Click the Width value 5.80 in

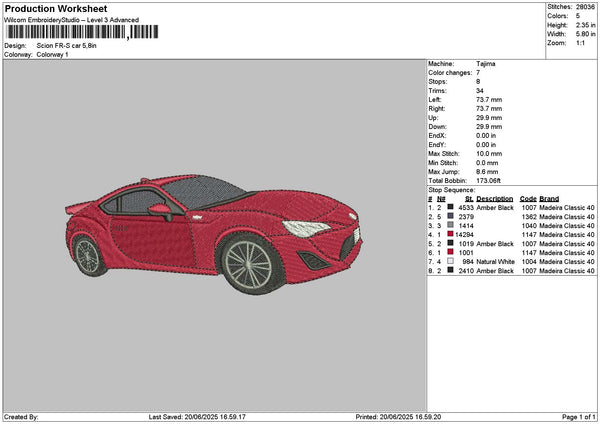coord(585,34)
